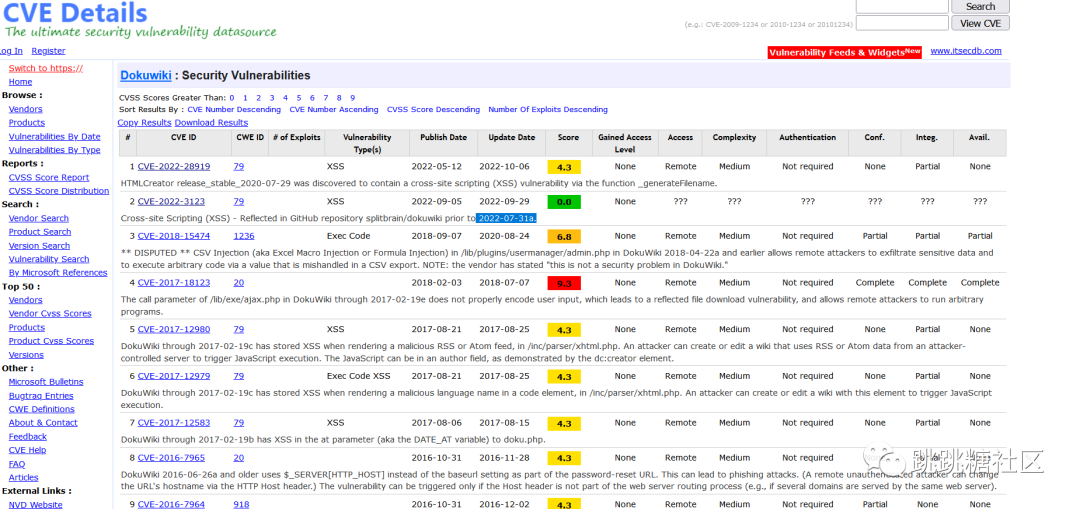Open CVE-2016-7964 entry

pos(171,505)
